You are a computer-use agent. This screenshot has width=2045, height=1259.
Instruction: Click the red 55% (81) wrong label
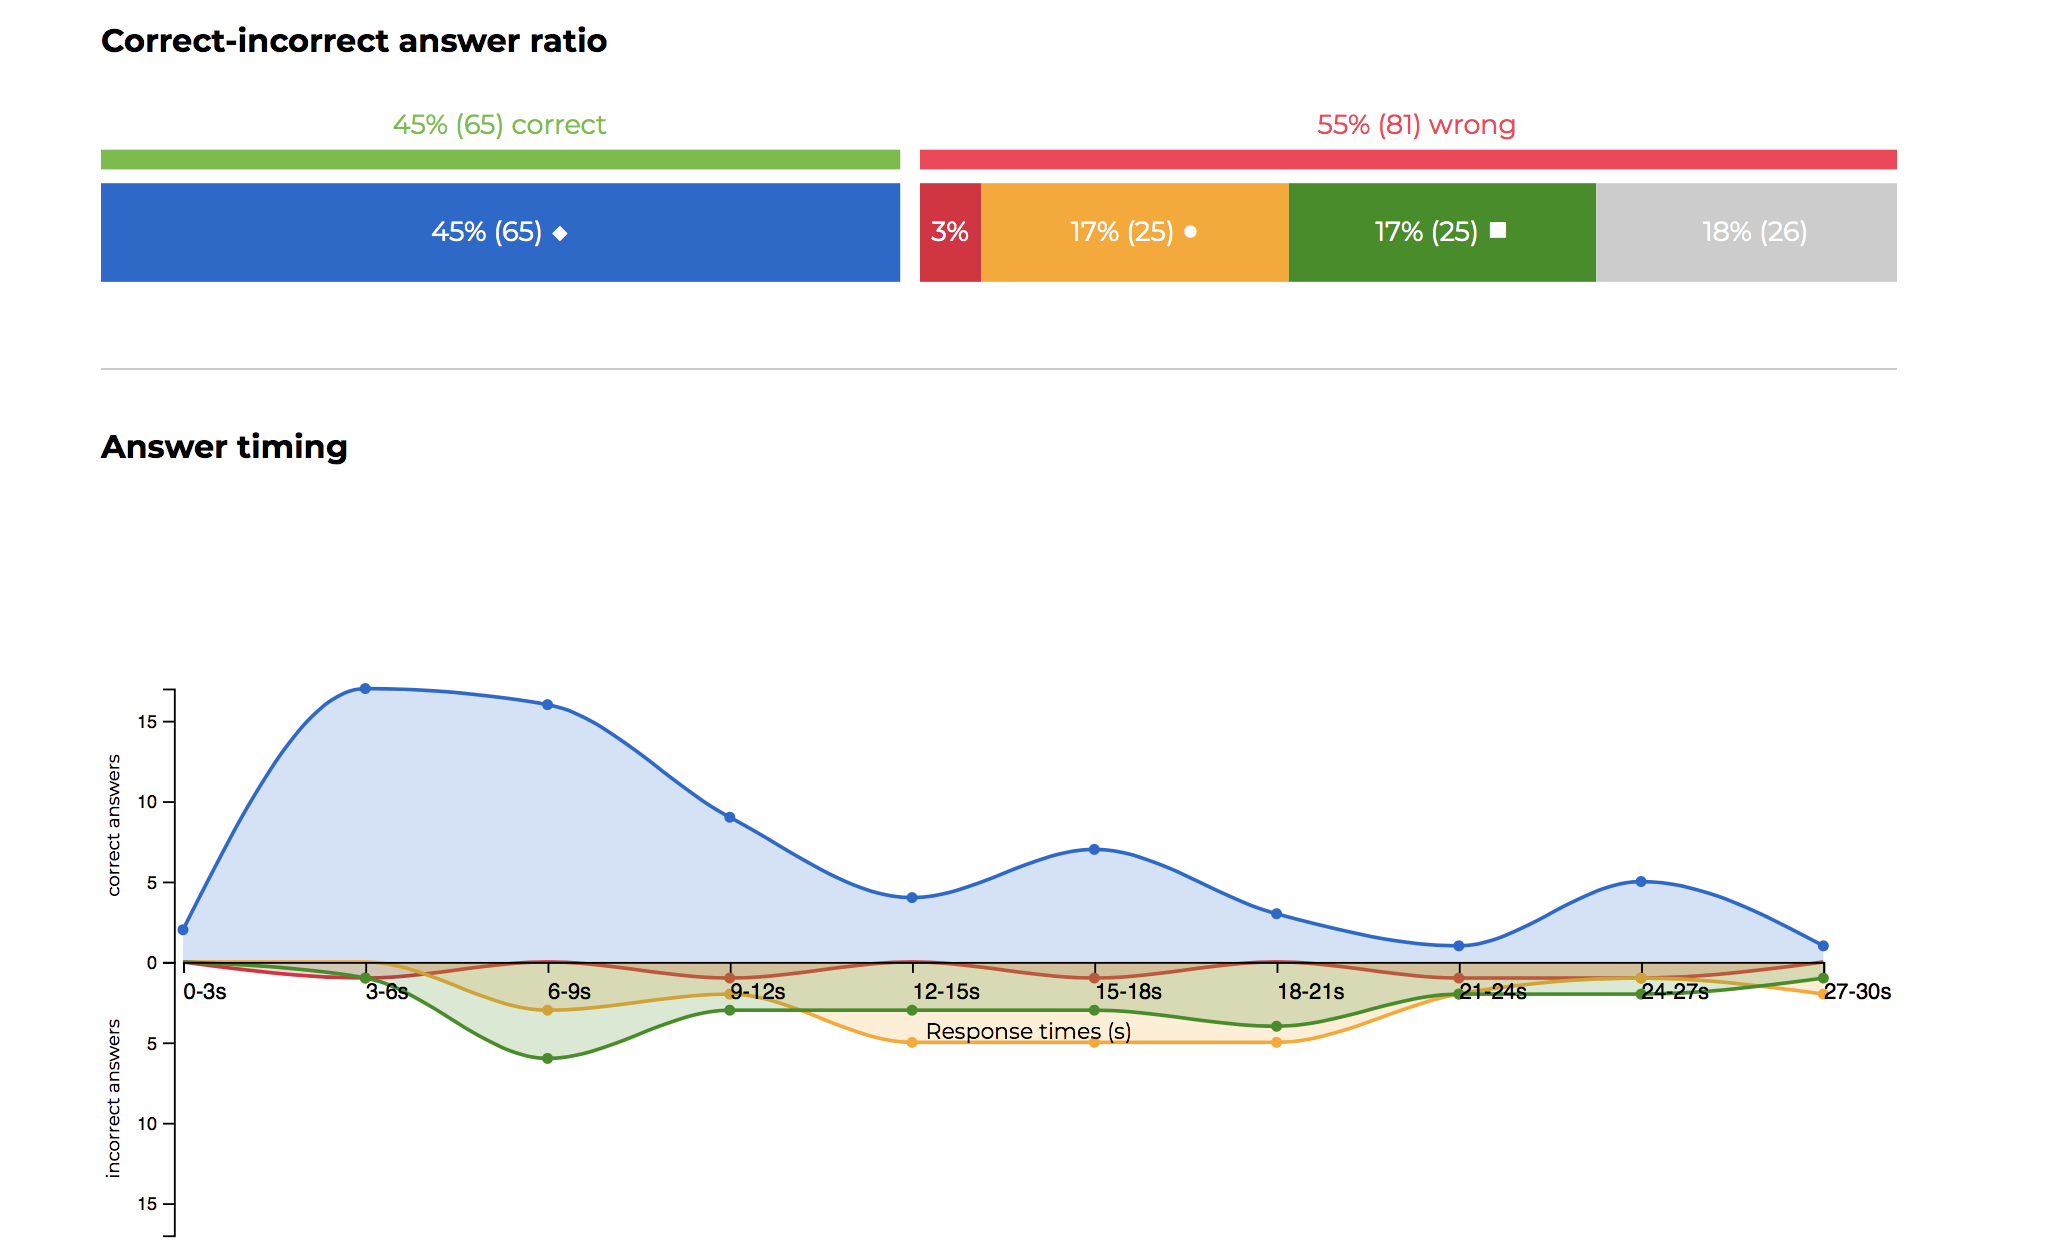pyautogui.click(x=1415, y=125)
